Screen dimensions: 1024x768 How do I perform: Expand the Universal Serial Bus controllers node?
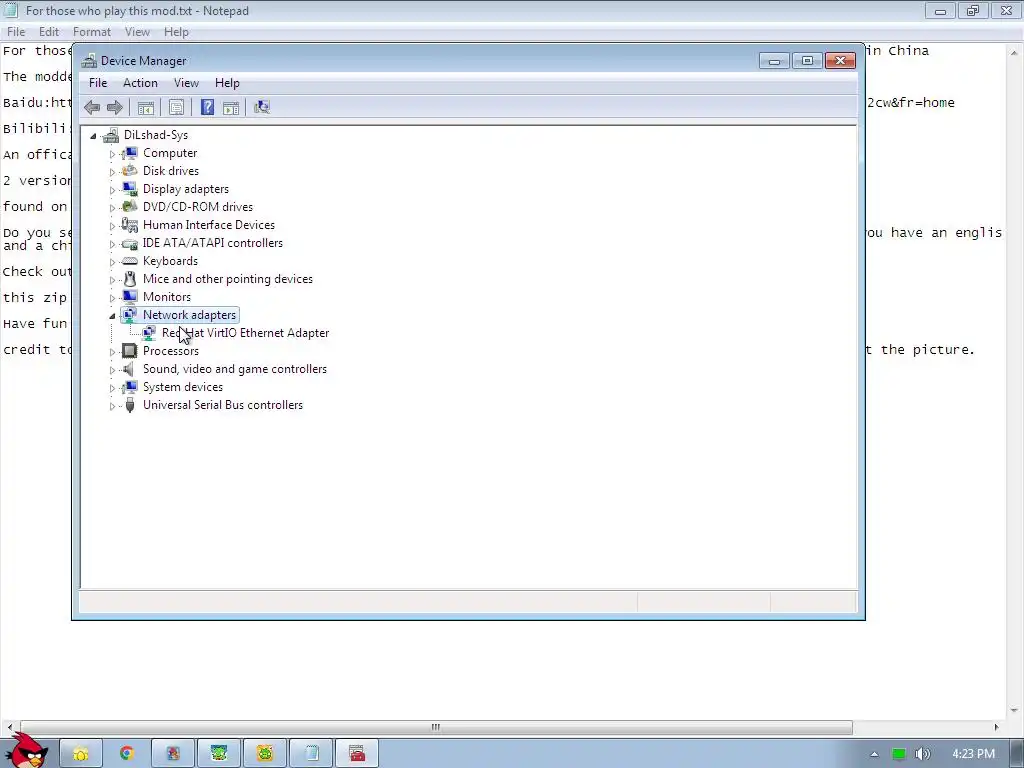[112, 406]
